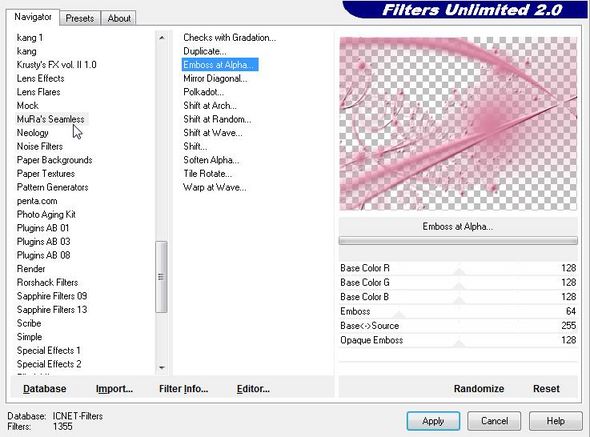Open the Import... option
The height and width of the screenshot is (437, 590).
pyautogui.click(x=114, y=388)
